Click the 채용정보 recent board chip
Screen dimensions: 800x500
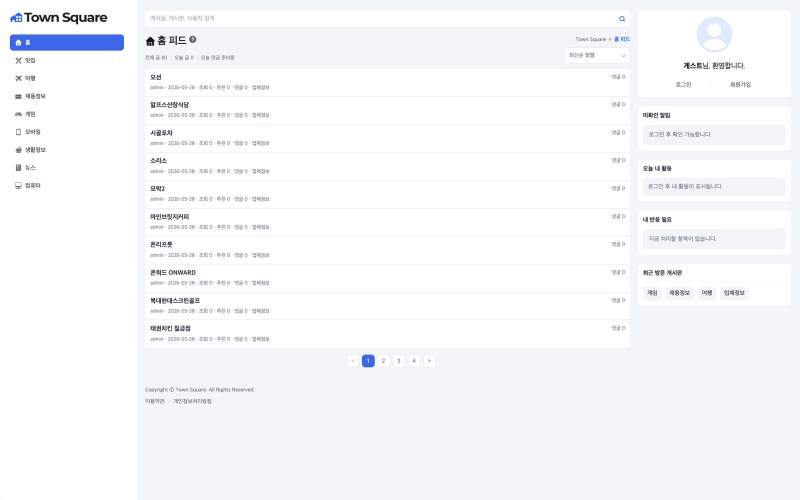point(680,293)
